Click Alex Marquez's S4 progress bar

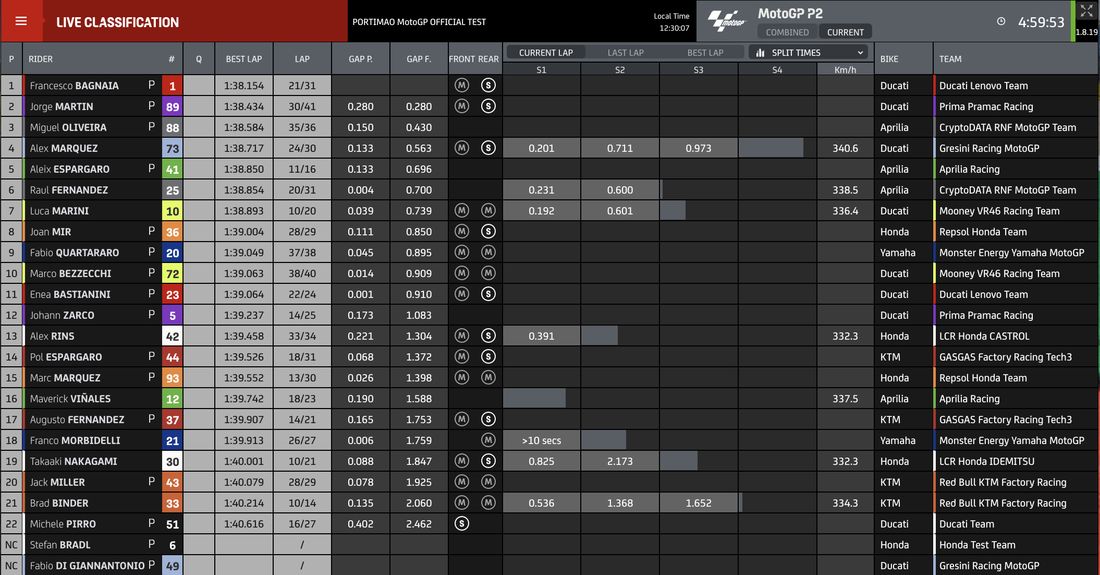coord(771,148)
